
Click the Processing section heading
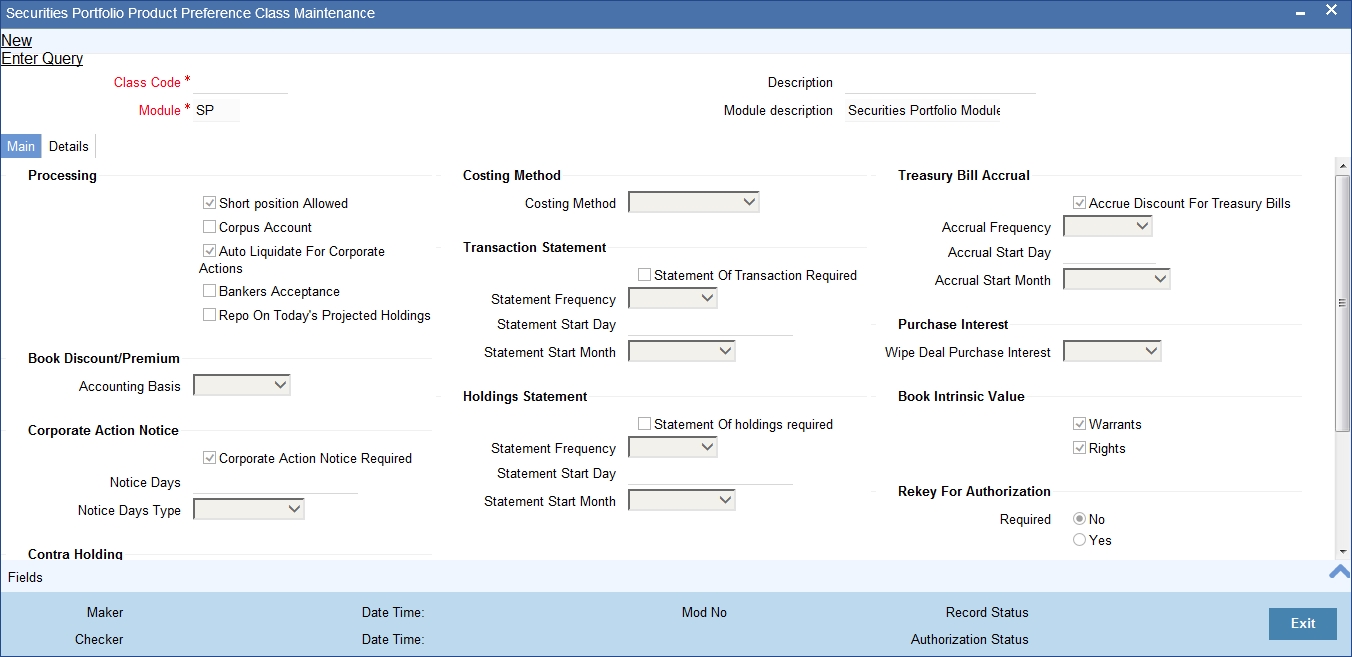click(62, 175)
